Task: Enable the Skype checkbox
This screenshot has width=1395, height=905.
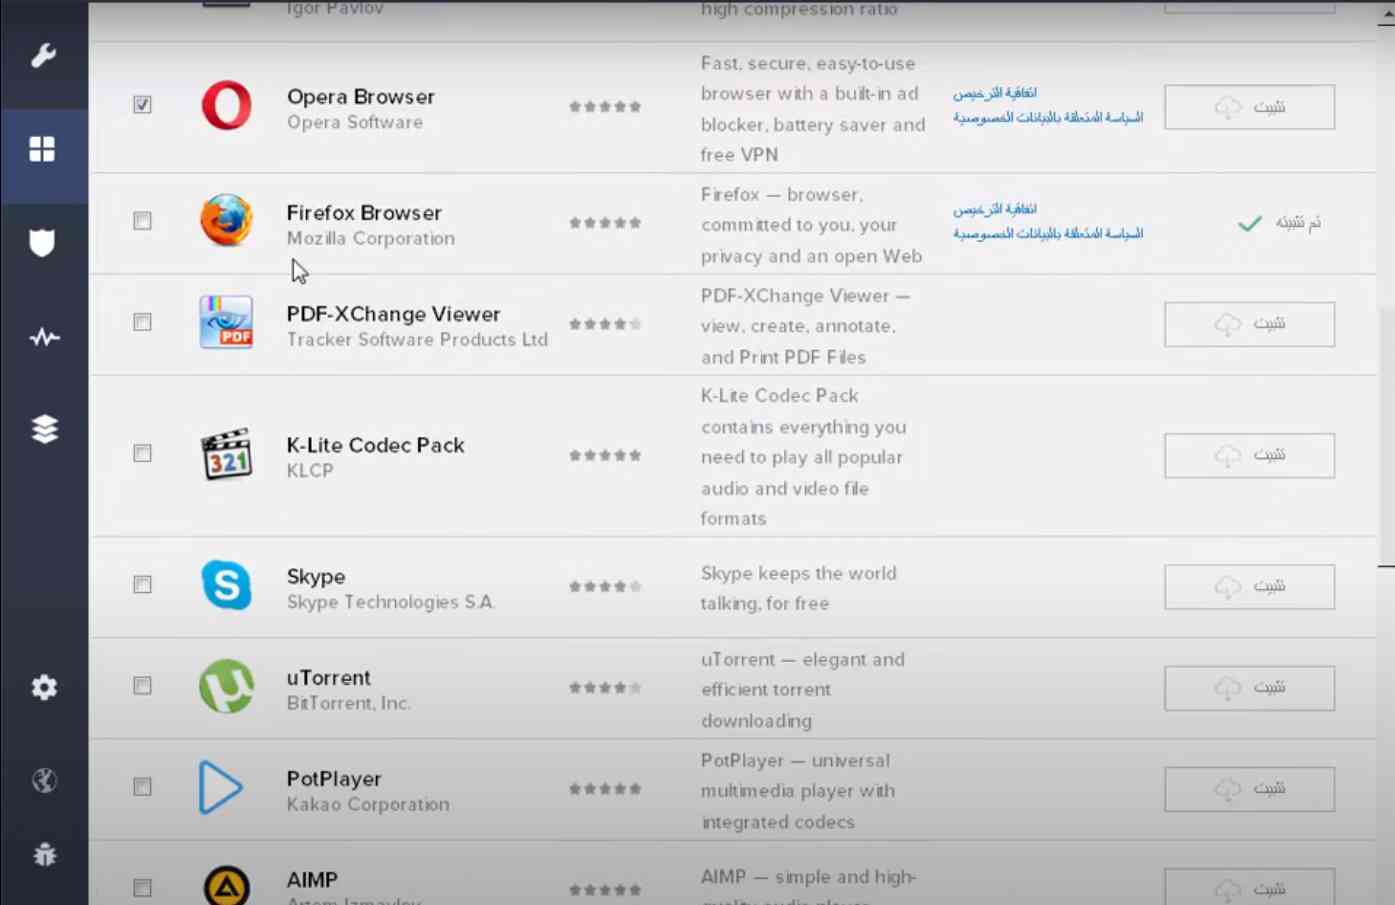Action: coord(142,584)
